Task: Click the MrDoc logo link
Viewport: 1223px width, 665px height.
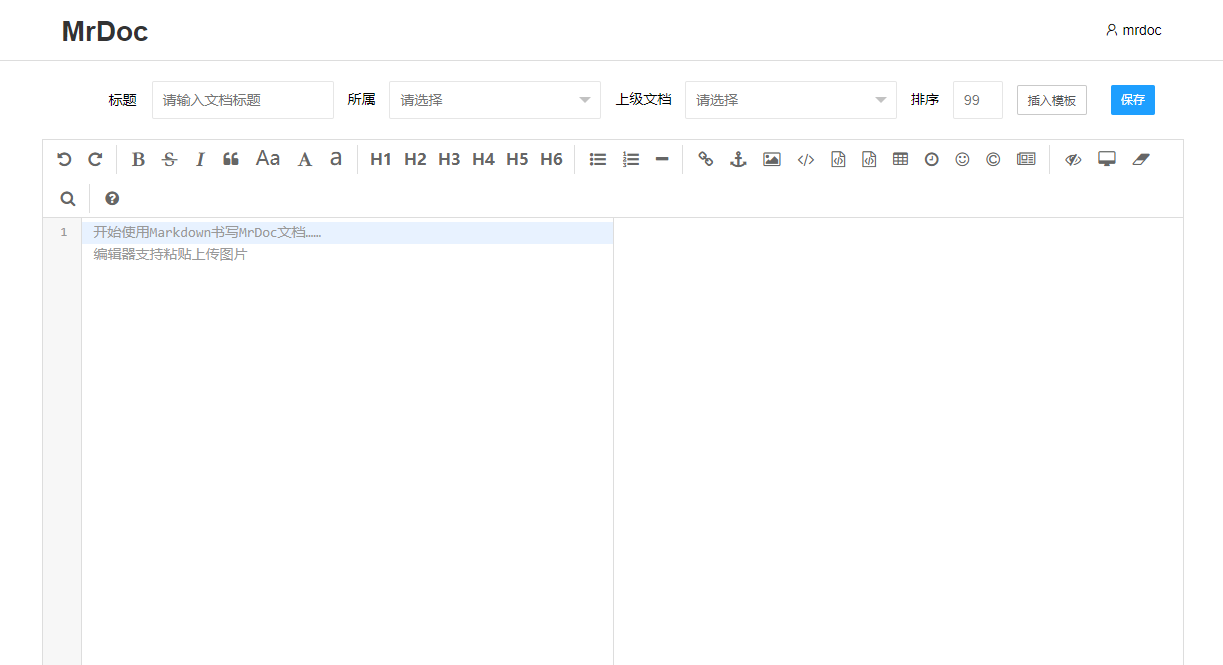Action: tap(105, 31)
